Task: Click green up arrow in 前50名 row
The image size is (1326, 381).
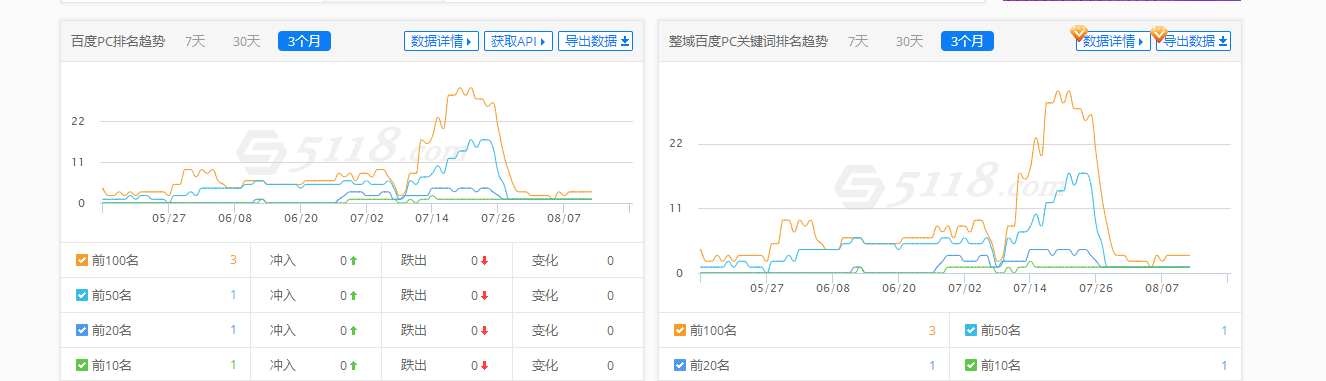Action: point(353,296)
